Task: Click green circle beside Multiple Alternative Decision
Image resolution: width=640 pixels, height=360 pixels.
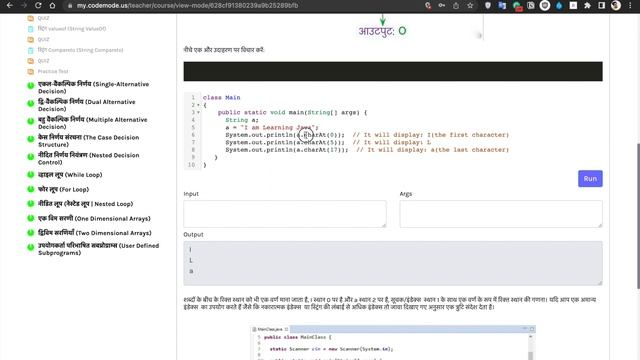Action: (x=31, y=121)
